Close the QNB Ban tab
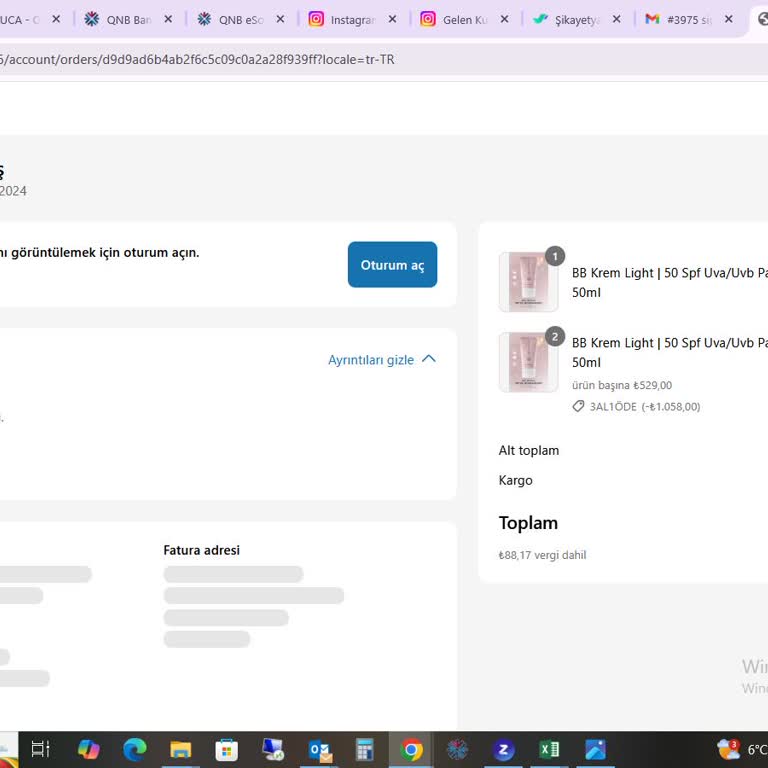Screen dimensions: 768x768 [x=168, y=19]
